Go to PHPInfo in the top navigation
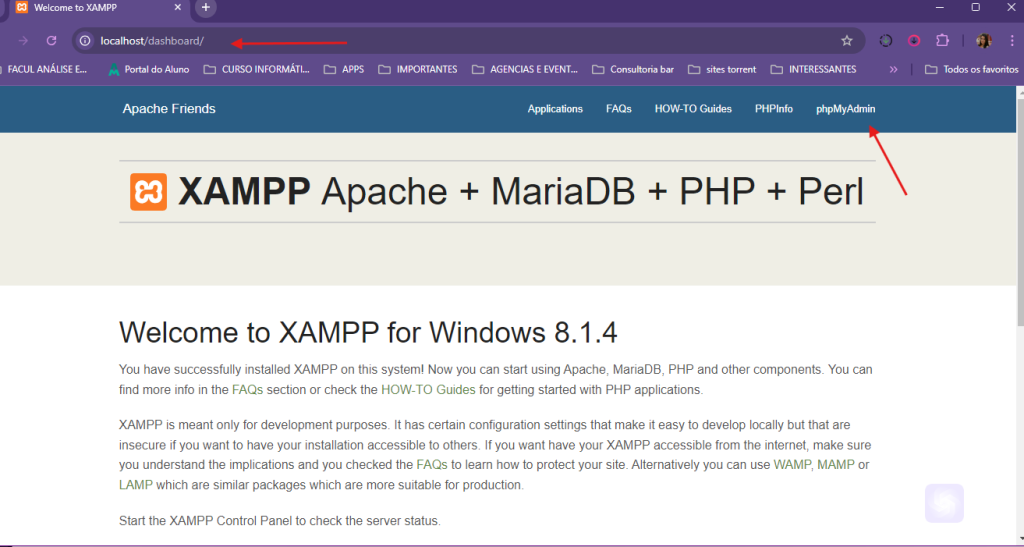Screen dimensions: 1024x547 click(x=773, y=109)
